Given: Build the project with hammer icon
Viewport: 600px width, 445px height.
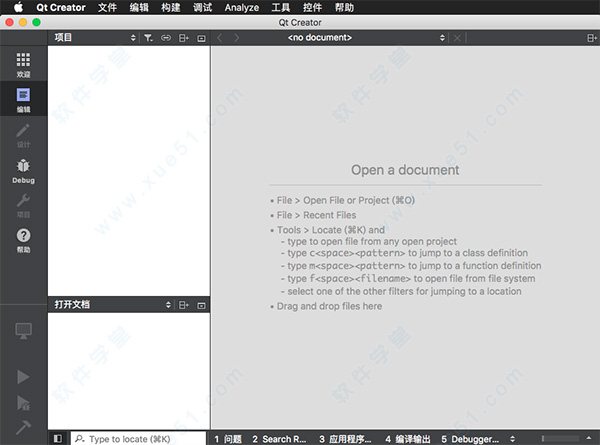Looking at the screenshot, I should click(x=23, y=427).
